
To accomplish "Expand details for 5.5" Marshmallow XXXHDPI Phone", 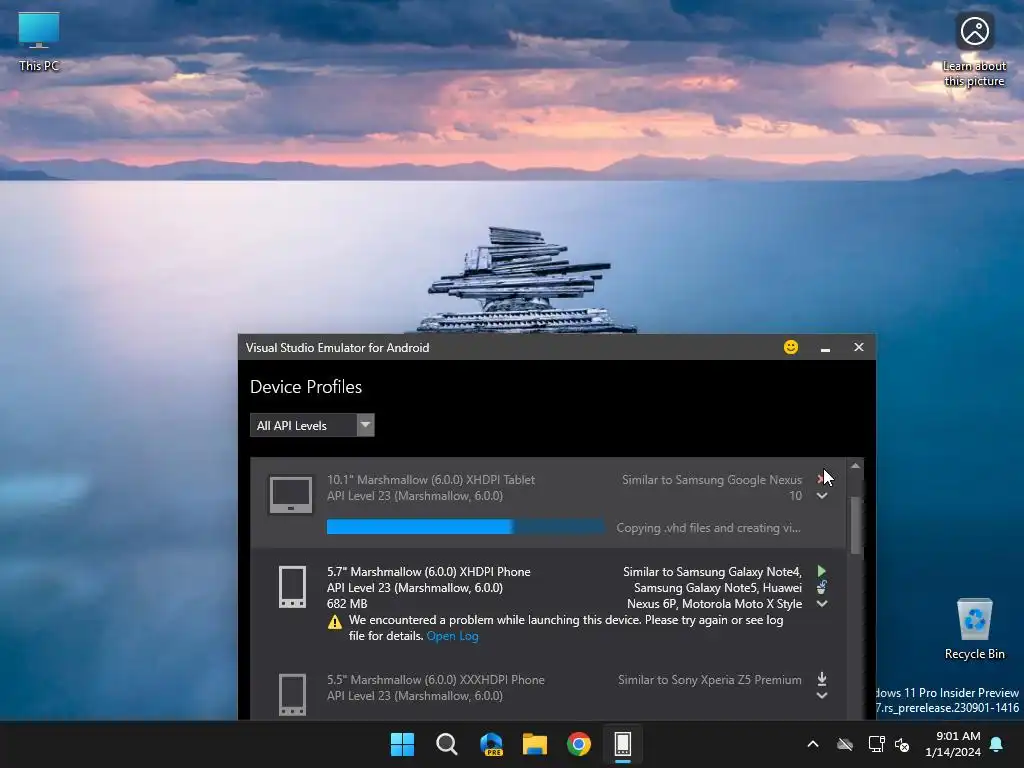I will pyautogui.click(x=822, y=696).
